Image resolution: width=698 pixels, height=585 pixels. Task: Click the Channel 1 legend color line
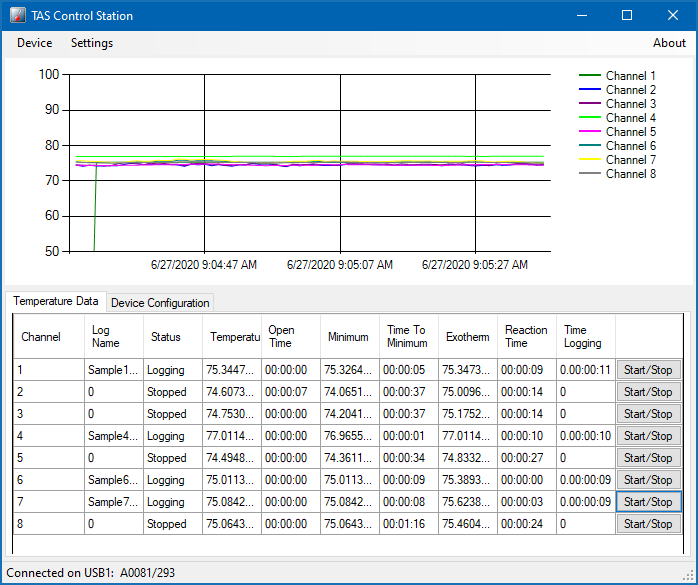click(x=590, y=76)
